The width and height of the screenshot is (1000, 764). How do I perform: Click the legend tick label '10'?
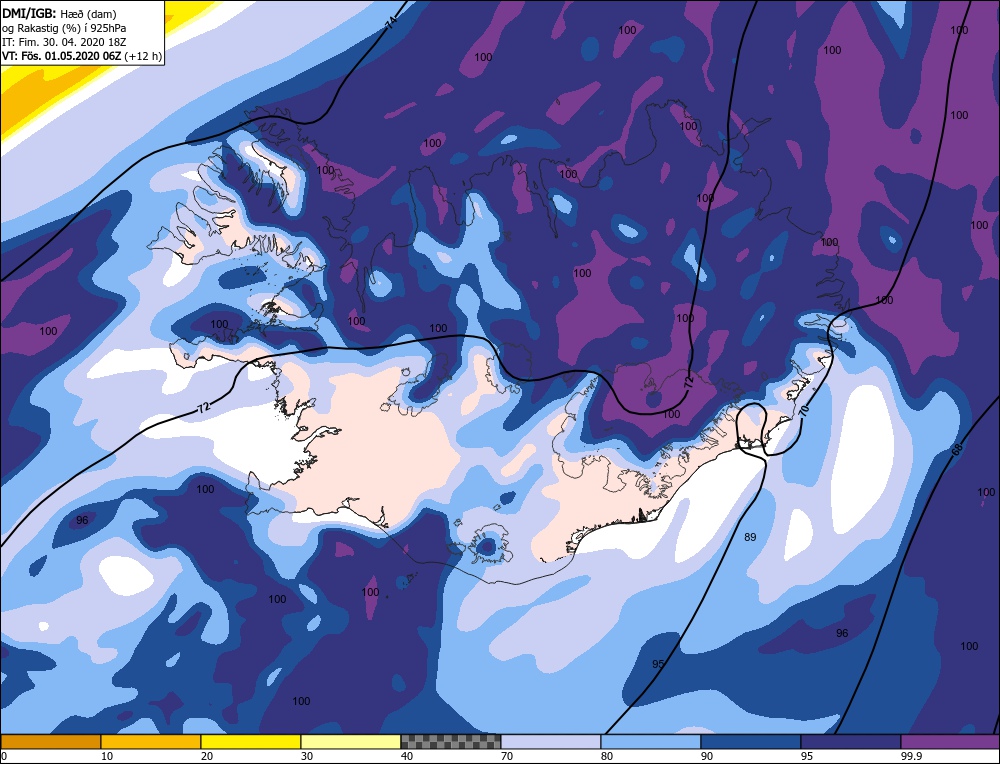click(x=107, y=756)
